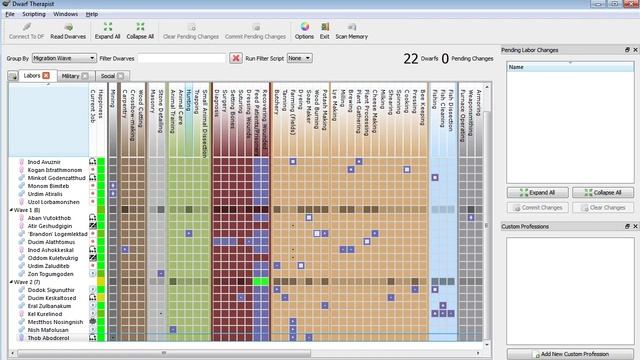640x360 pixels.
Task: Toggle Carpentry labor for Inod Ashokkeskal
Action: tap(125, 250)
